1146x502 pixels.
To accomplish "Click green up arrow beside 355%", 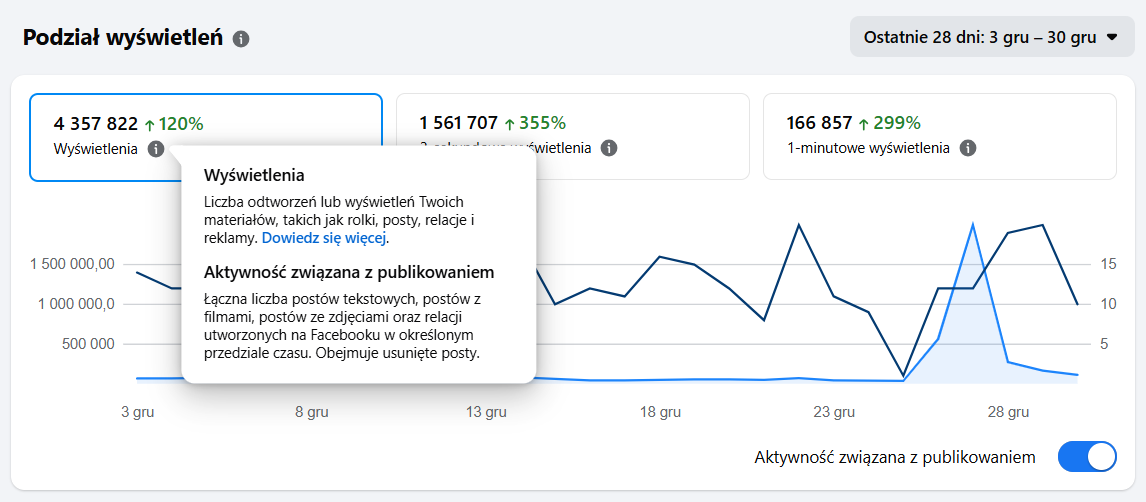I will (x=510, y=124).
